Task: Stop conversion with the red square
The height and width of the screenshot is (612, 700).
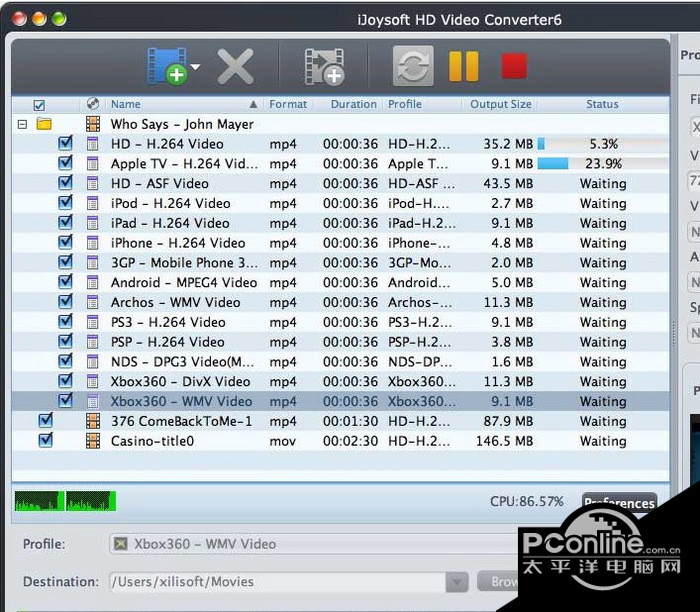Action: tap(514, 66)
